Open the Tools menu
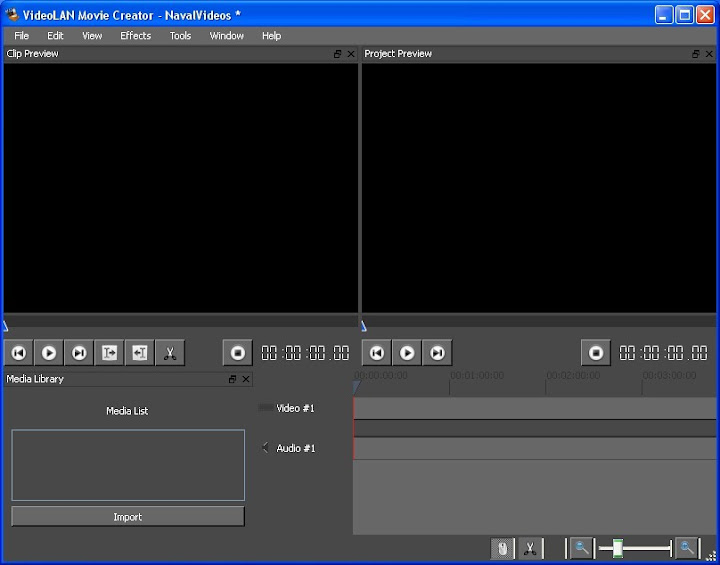Screen dimensions: 720x565 click(180, 36)
